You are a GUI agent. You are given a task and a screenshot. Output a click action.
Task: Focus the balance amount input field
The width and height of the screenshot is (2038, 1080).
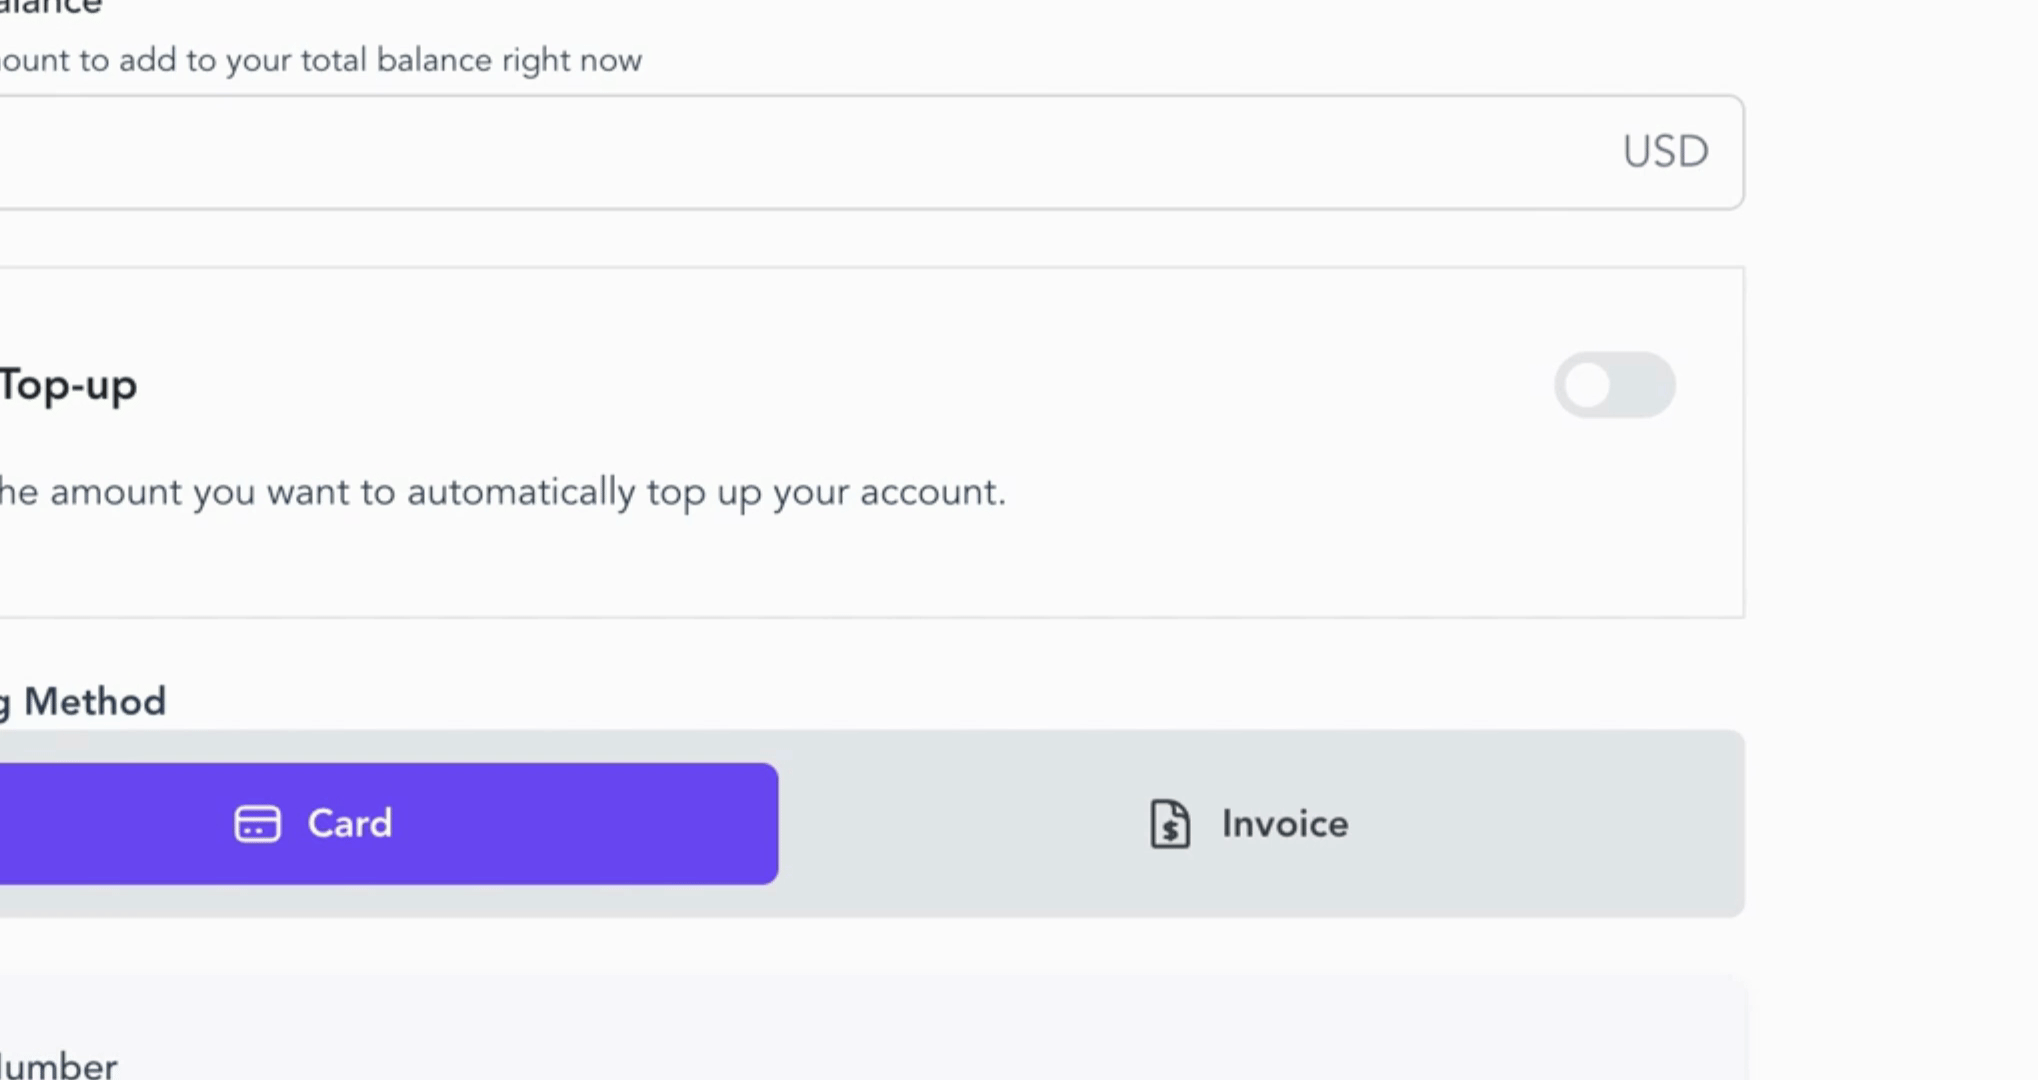(800, 152)
